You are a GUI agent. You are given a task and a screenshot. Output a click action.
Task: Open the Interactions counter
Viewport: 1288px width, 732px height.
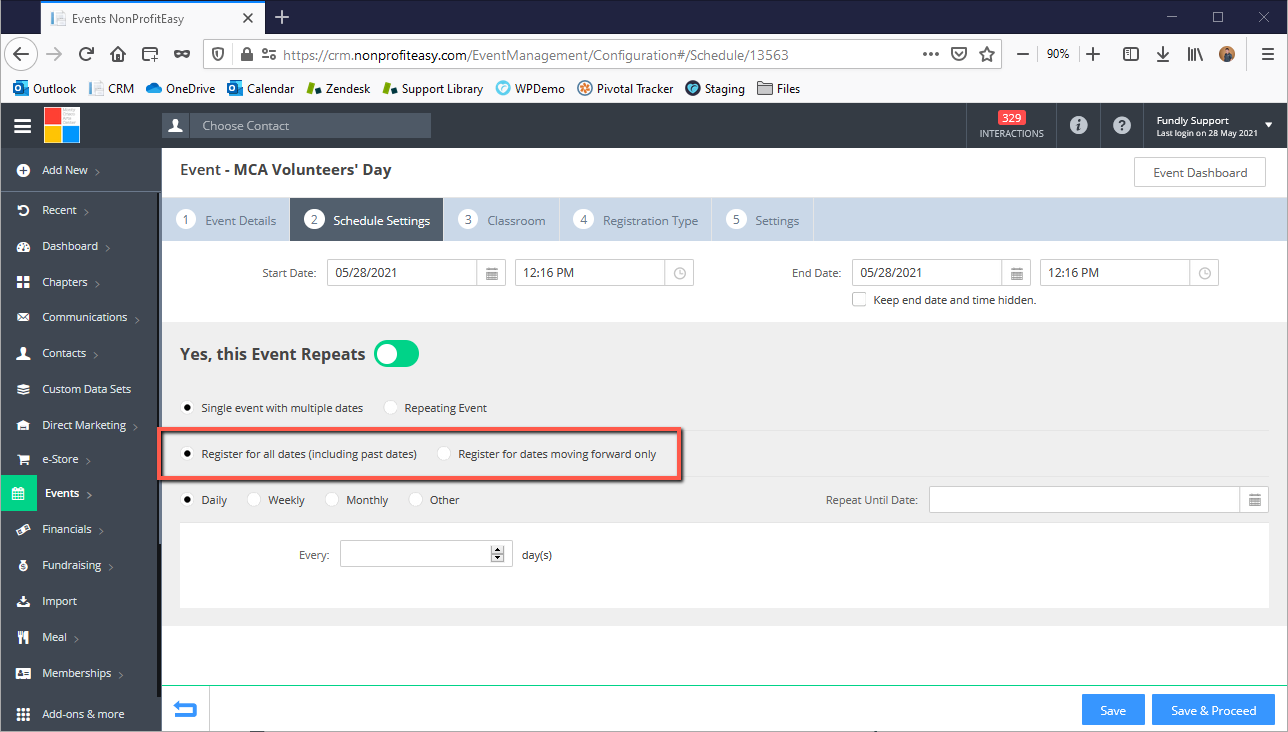point(1011,126)
